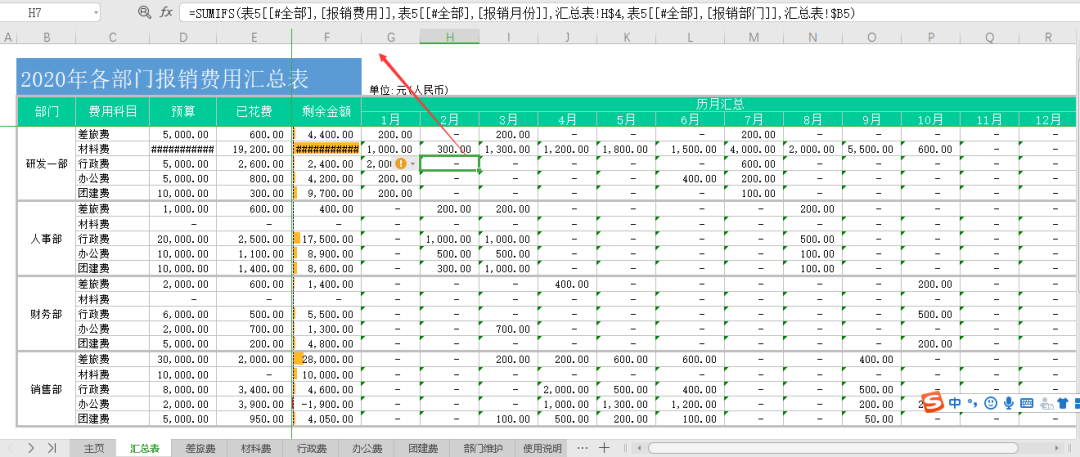Jump to last sheet with navigation arrow

[52, 447]
